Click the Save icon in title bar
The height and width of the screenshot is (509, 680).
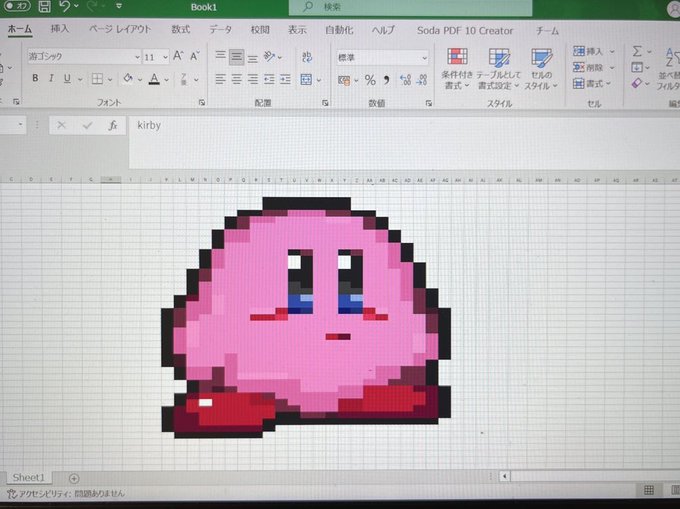[44, 6]
